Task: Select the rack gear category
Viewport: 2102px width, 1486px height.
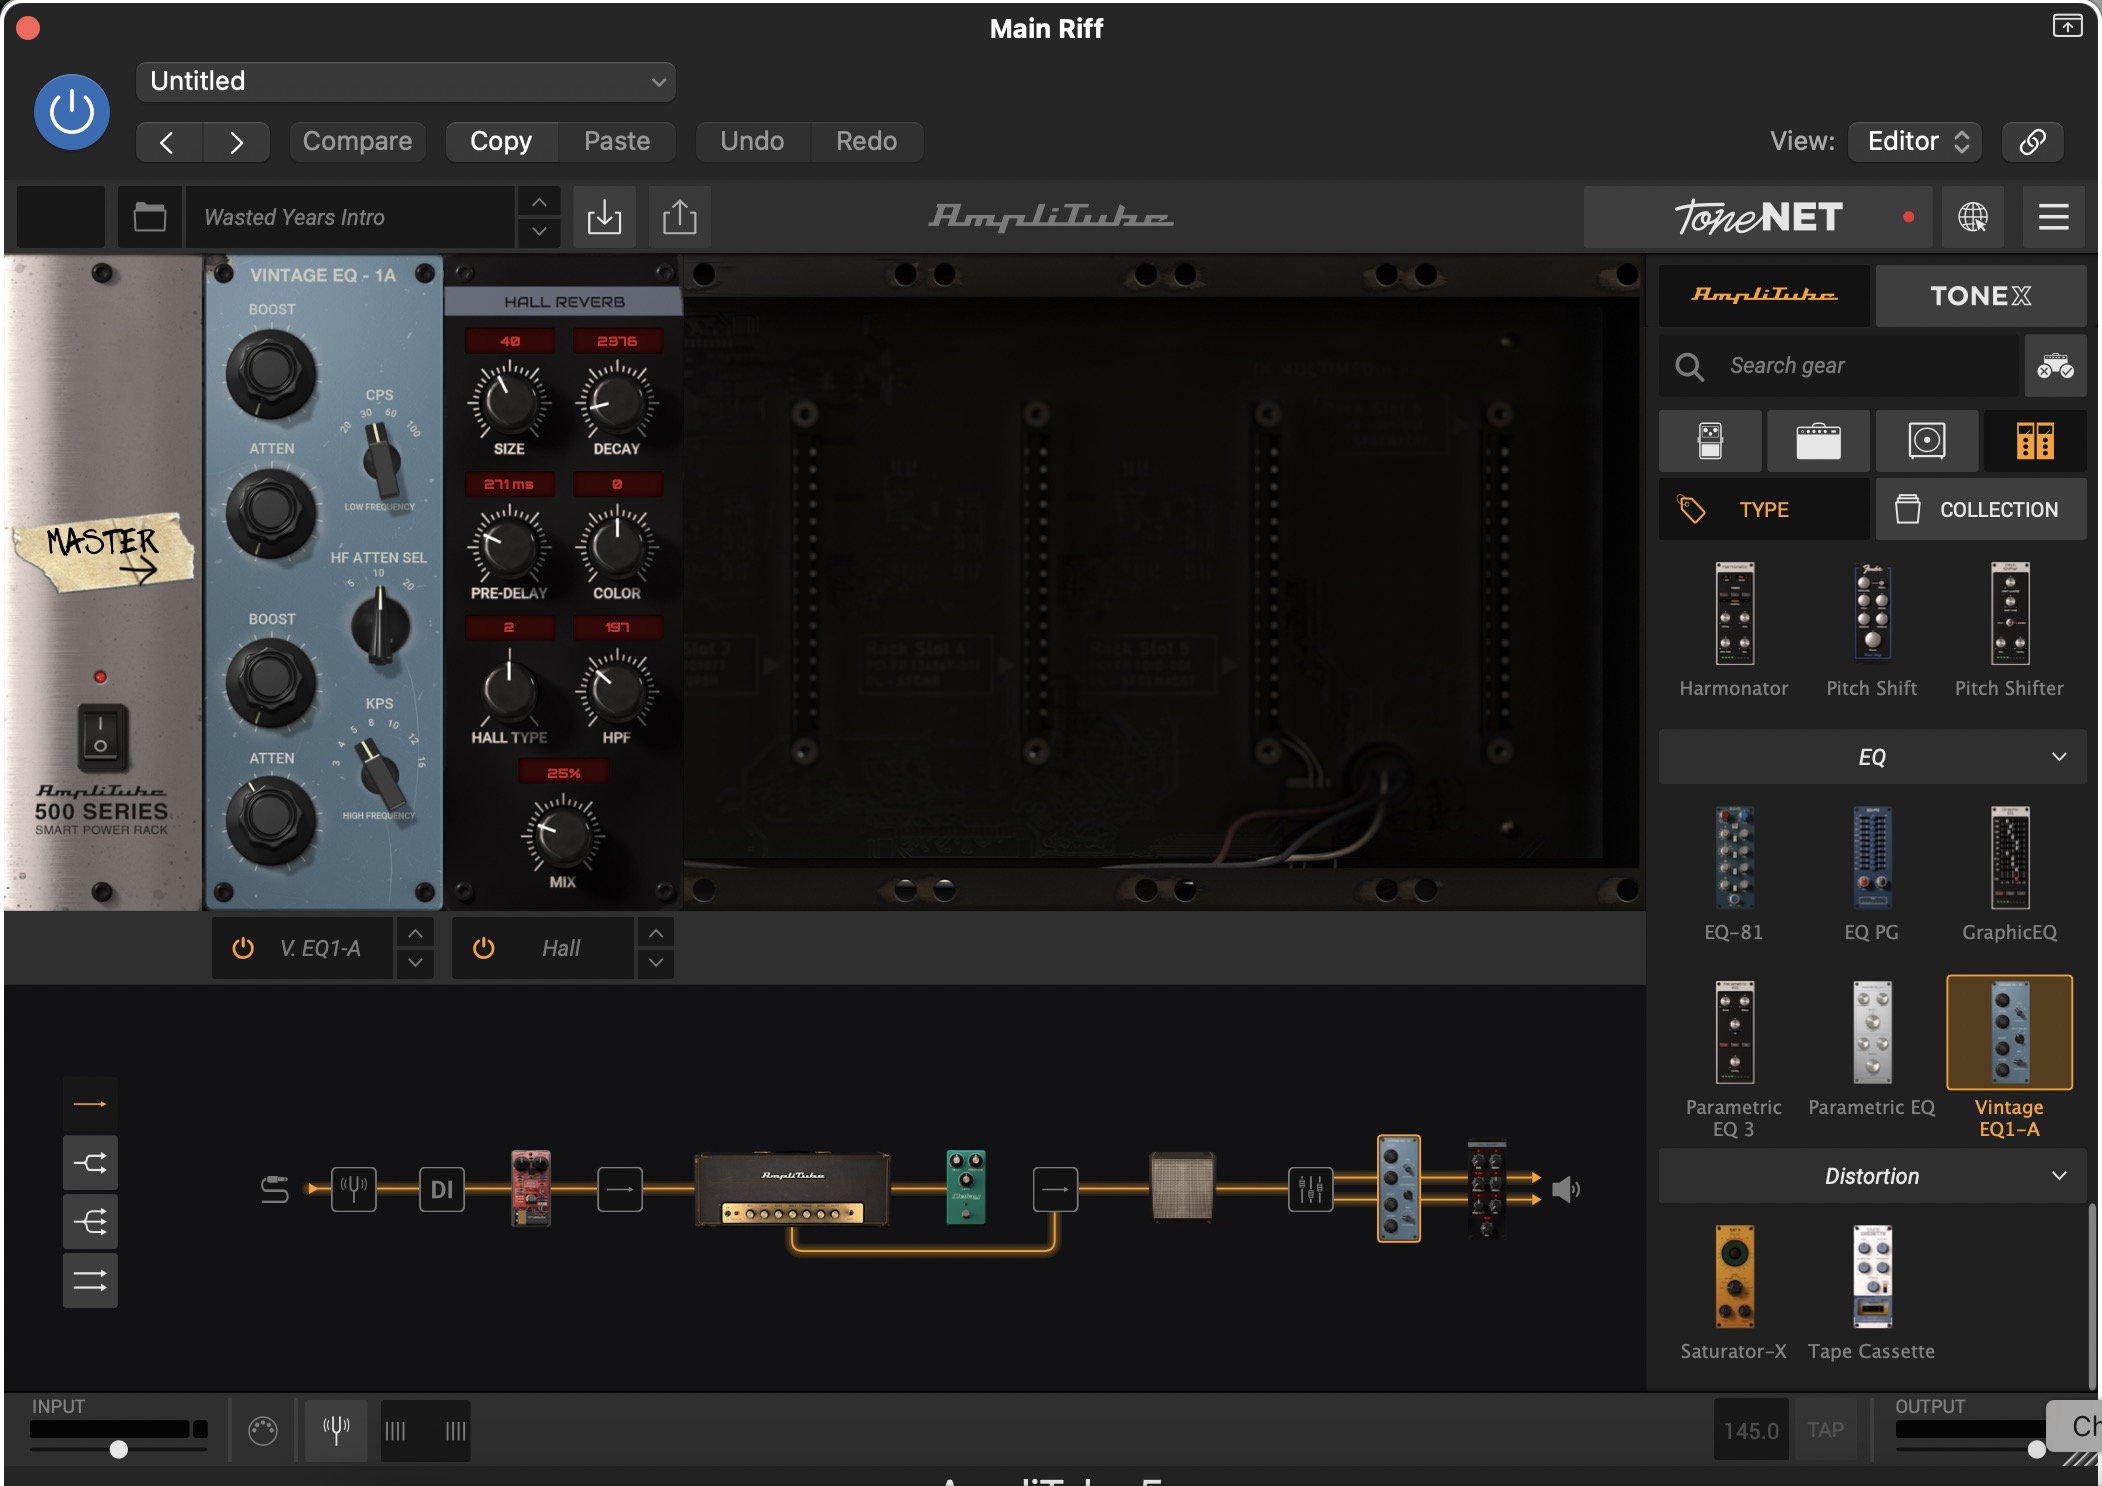Action: [2035, 441]
